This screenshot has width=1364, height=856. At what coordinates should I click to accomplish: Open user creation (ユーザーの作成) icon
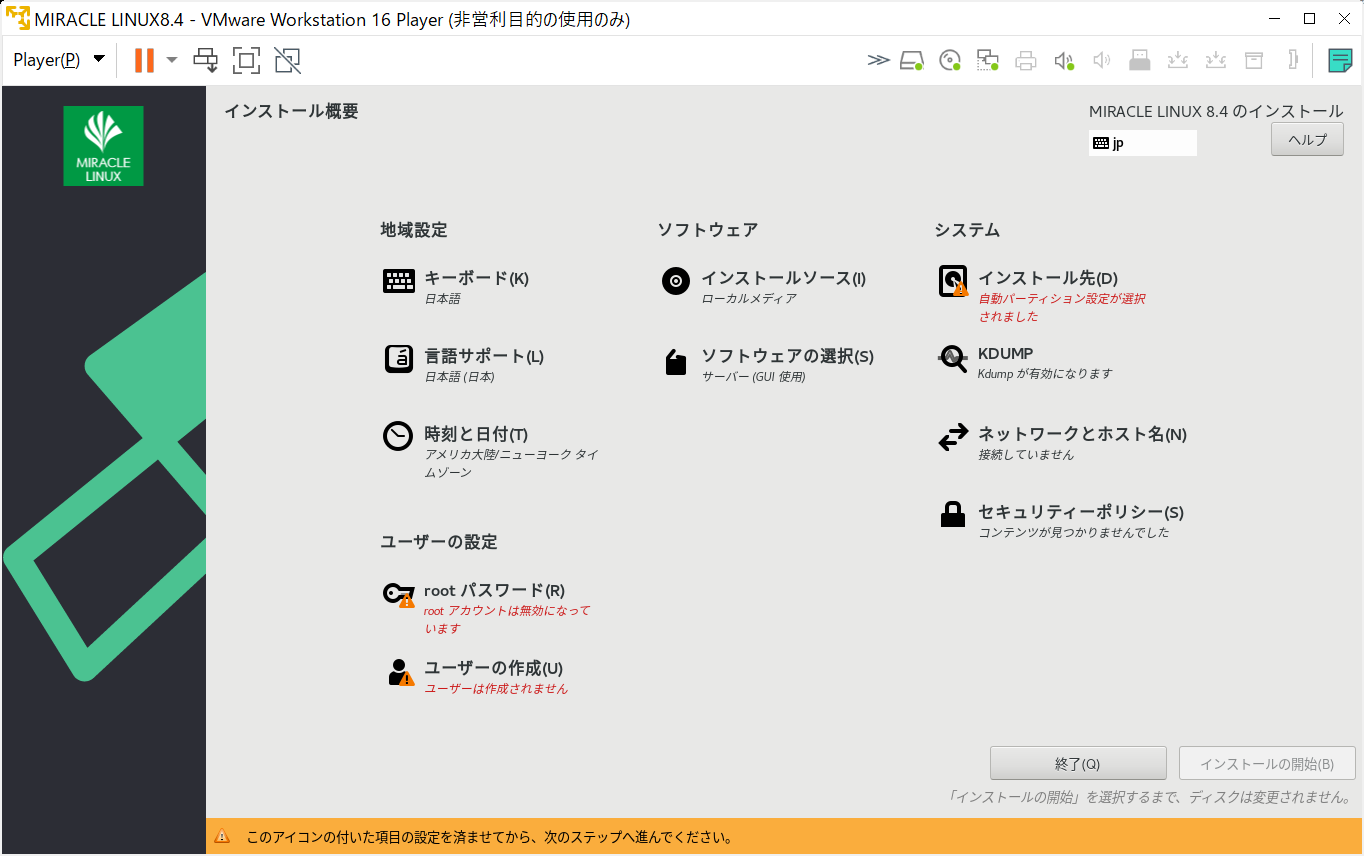click(400, 672)
